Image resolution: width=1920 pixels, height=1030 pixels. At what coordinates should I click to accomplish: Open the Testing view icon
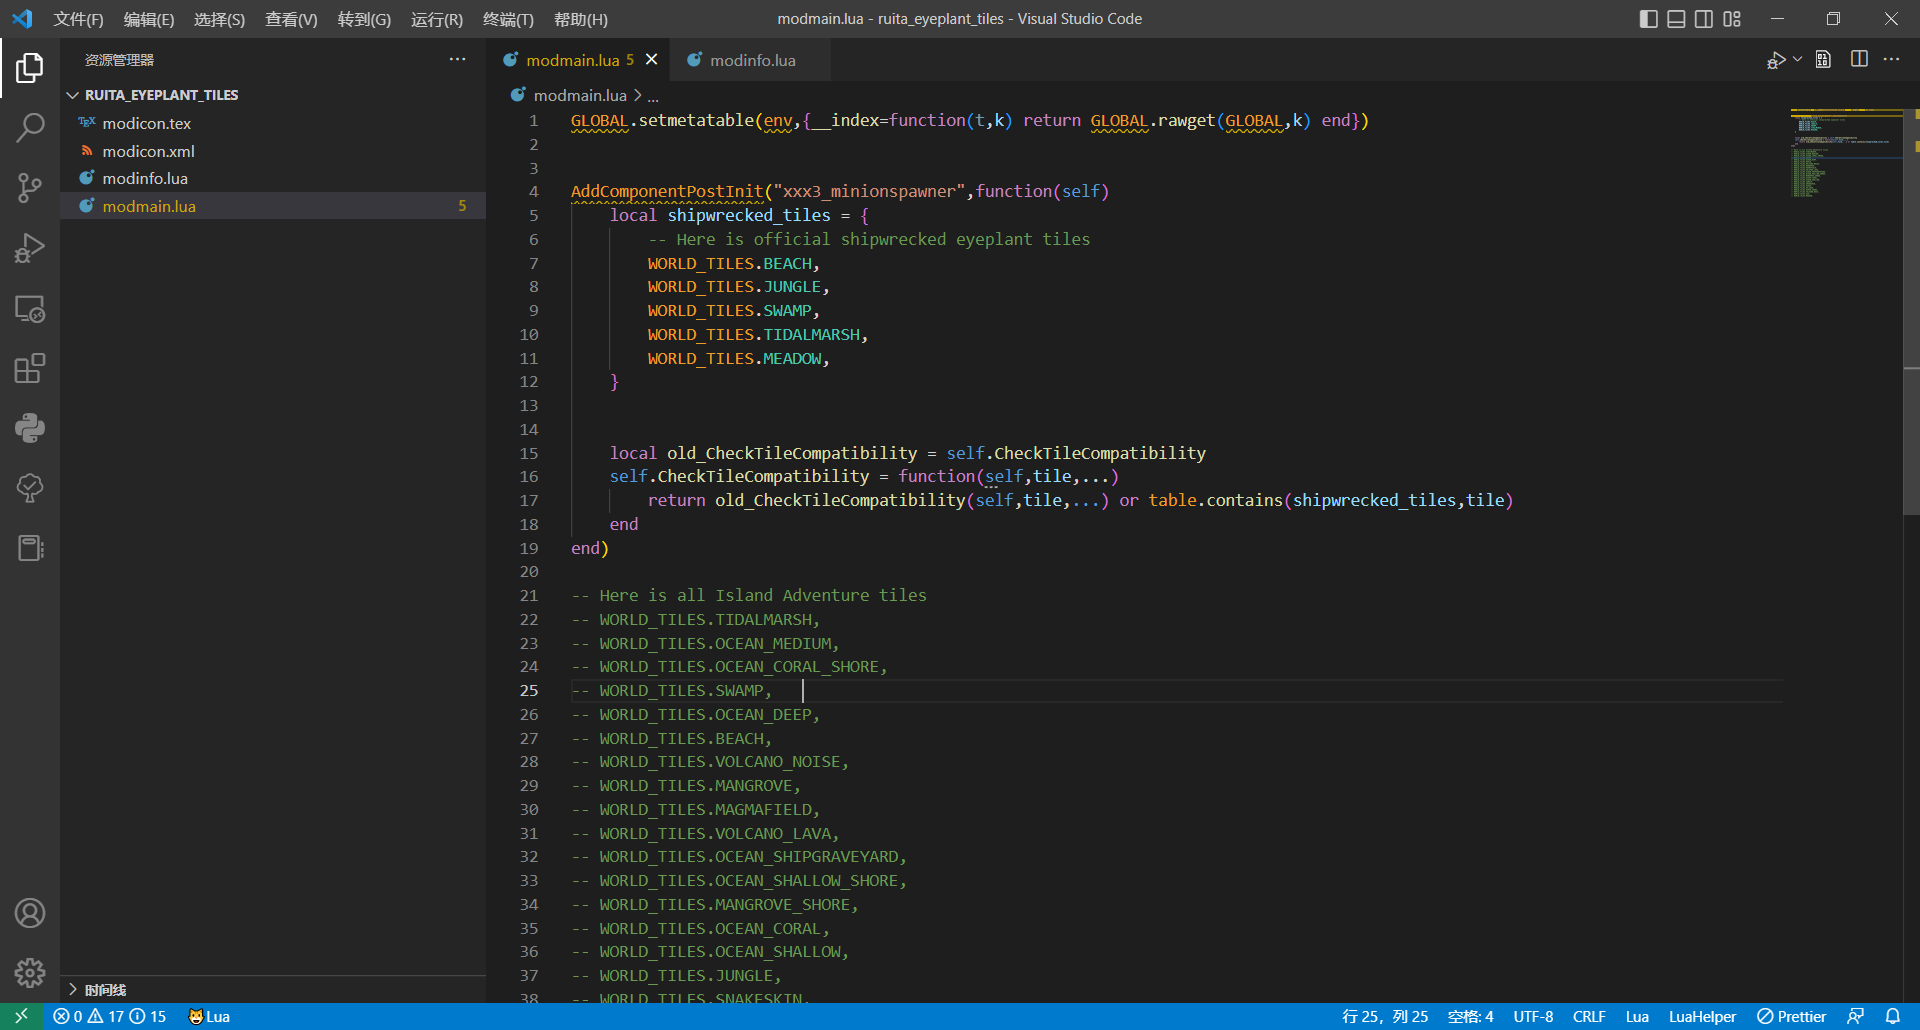pyautogui.click(x=30, y=488)
